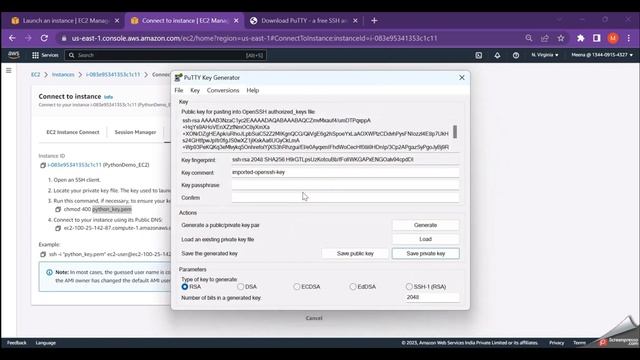
Task: Open the instance ID breadcrumb link
Action: pyautogui.click(x=113, y=75)
